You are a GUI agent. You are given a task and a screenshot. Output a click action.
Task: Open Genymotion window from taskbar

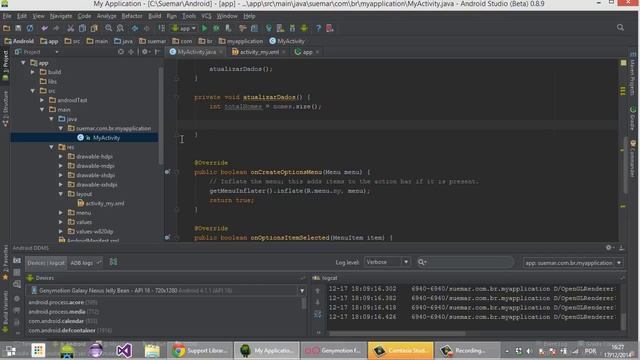pyautogui.click(x=333, y=351)
